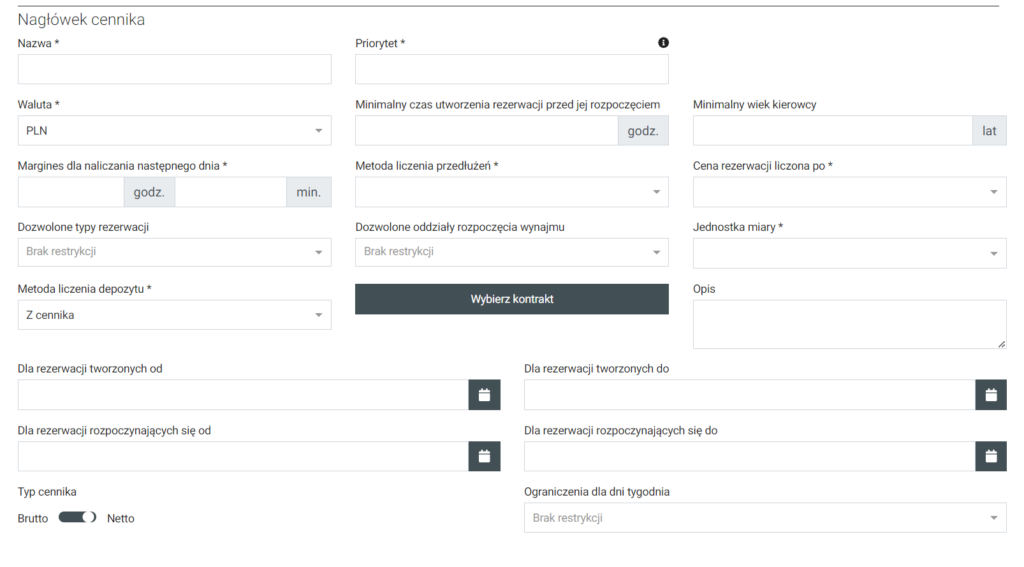Open calendar for 'rozpoczynających się do' date
The height and width of the screenshot is (567, 1024).
point(990,457)
